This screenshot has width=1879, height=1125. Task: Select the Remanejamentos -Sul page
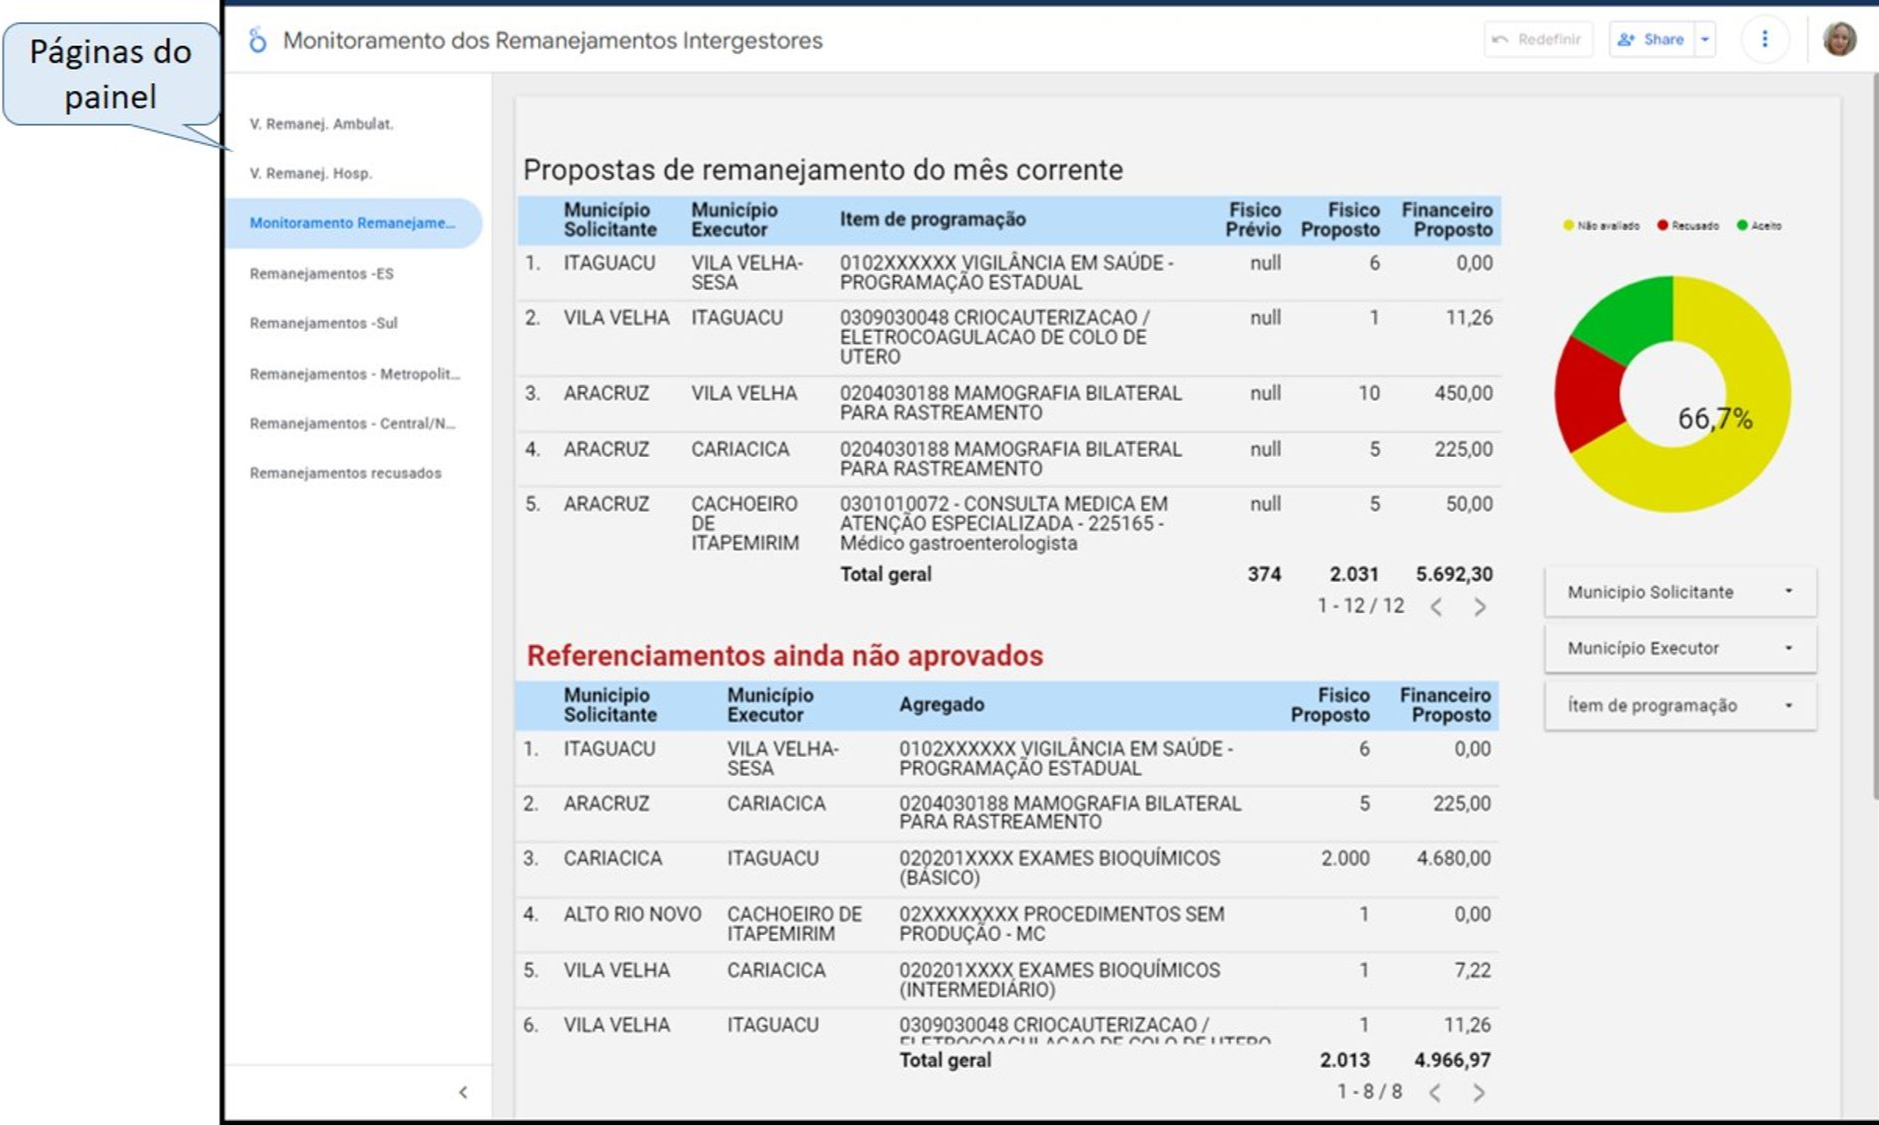click(323, 323)
